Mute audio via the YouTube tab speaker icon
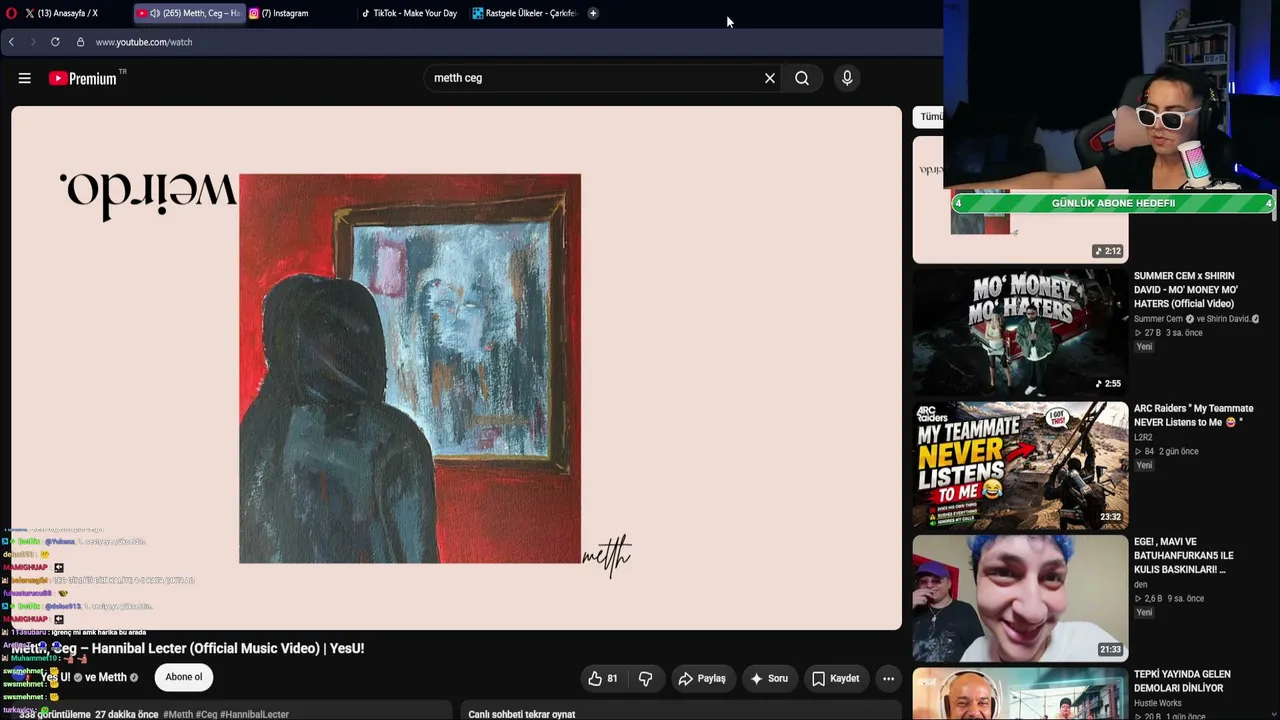The width and height of the screenshot is (1280, 720). click(155, 13)
